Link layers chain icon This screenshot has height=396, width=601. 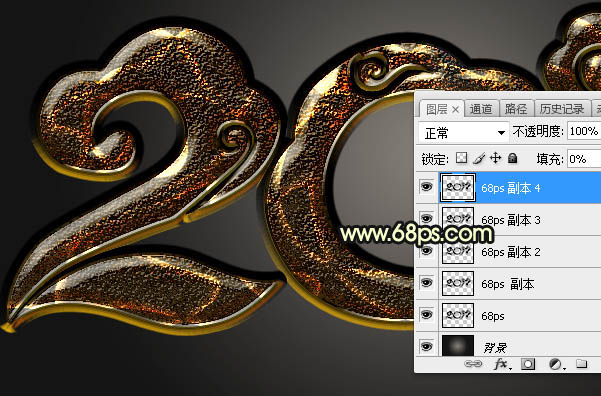point(473,364)
